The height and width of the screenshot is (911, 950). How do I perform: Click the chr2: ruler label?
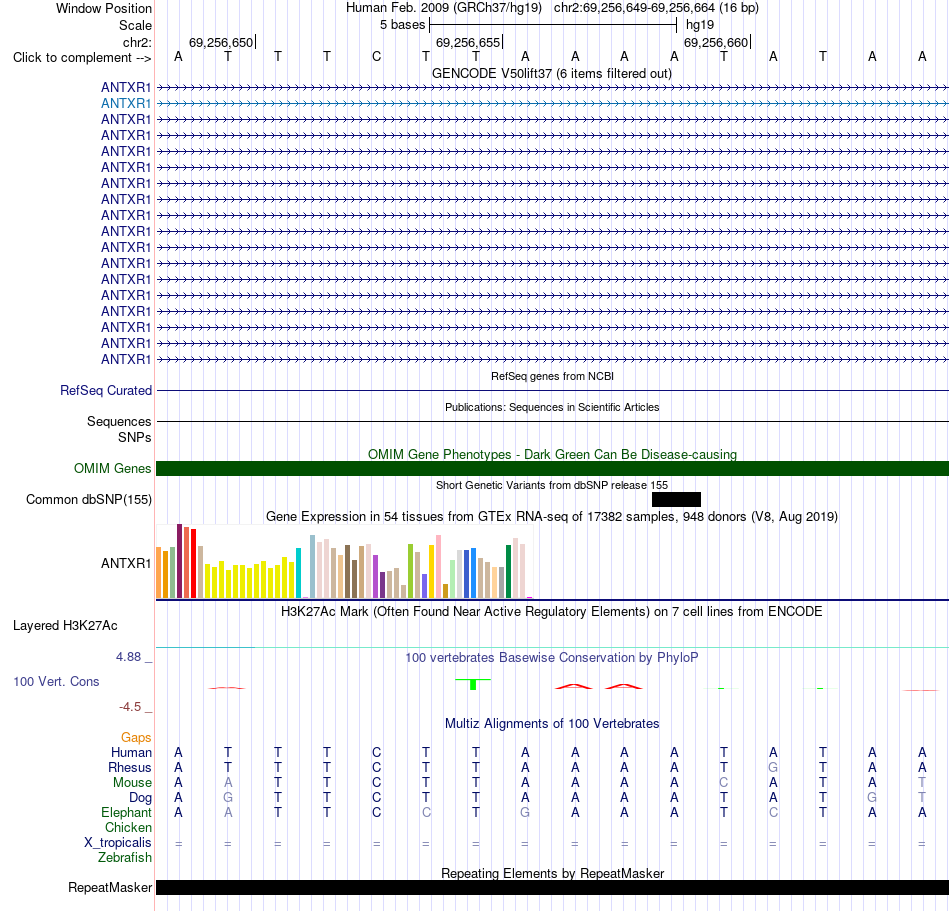[137, 42]
